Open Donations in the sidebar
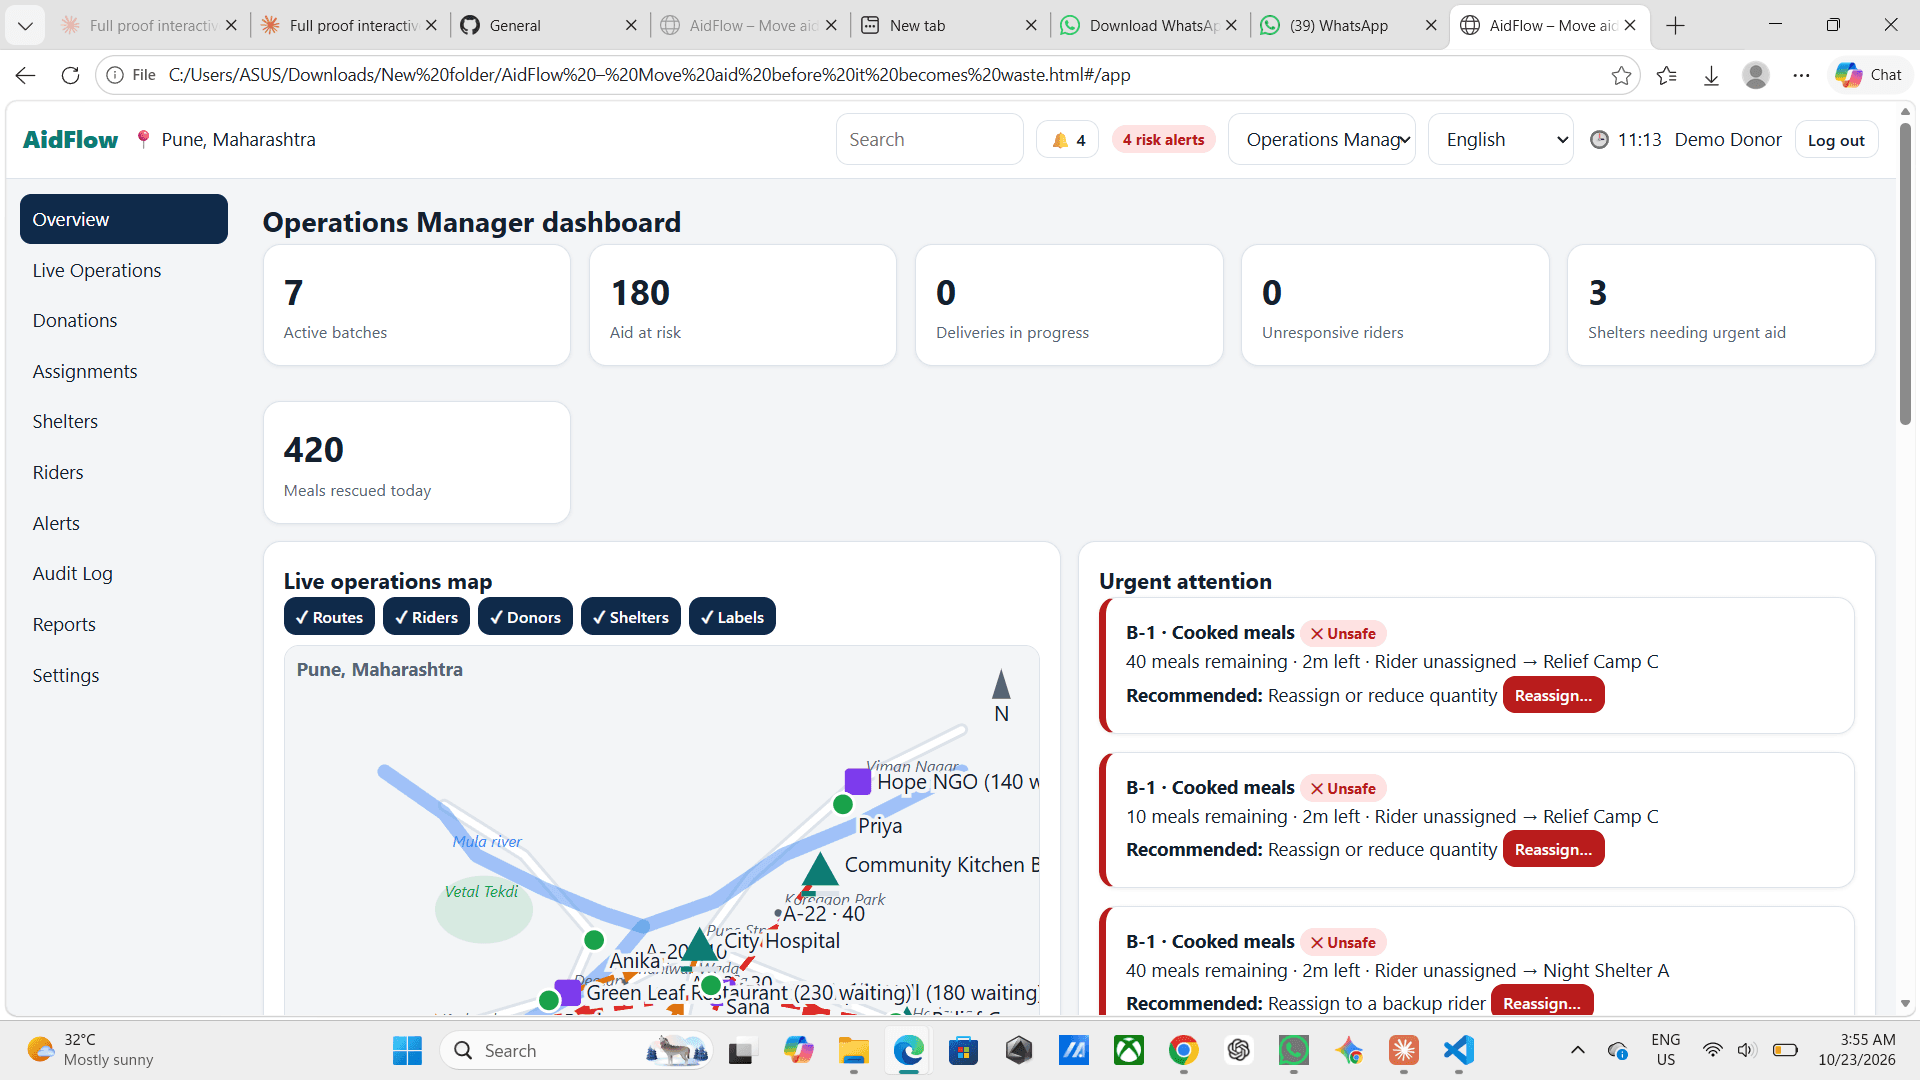 point(124,320)
